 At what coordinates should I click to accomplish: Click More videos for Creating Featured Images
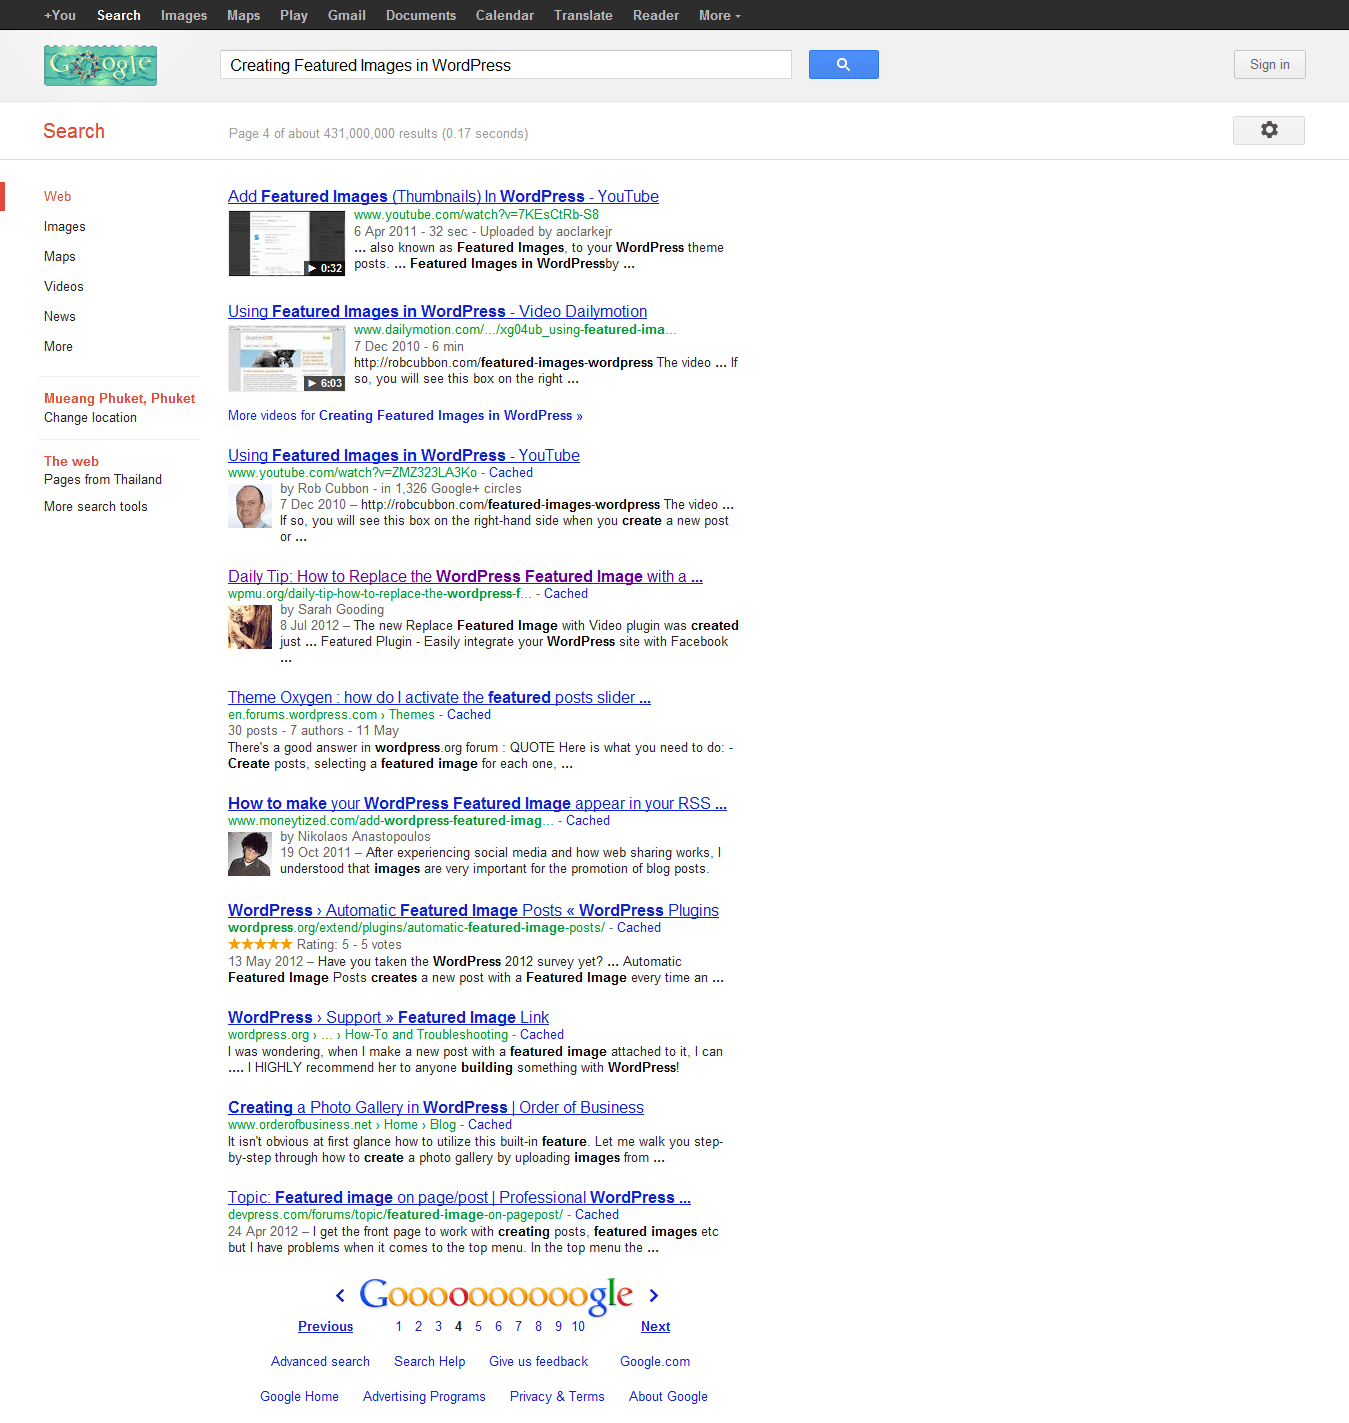tap(405, 415)
